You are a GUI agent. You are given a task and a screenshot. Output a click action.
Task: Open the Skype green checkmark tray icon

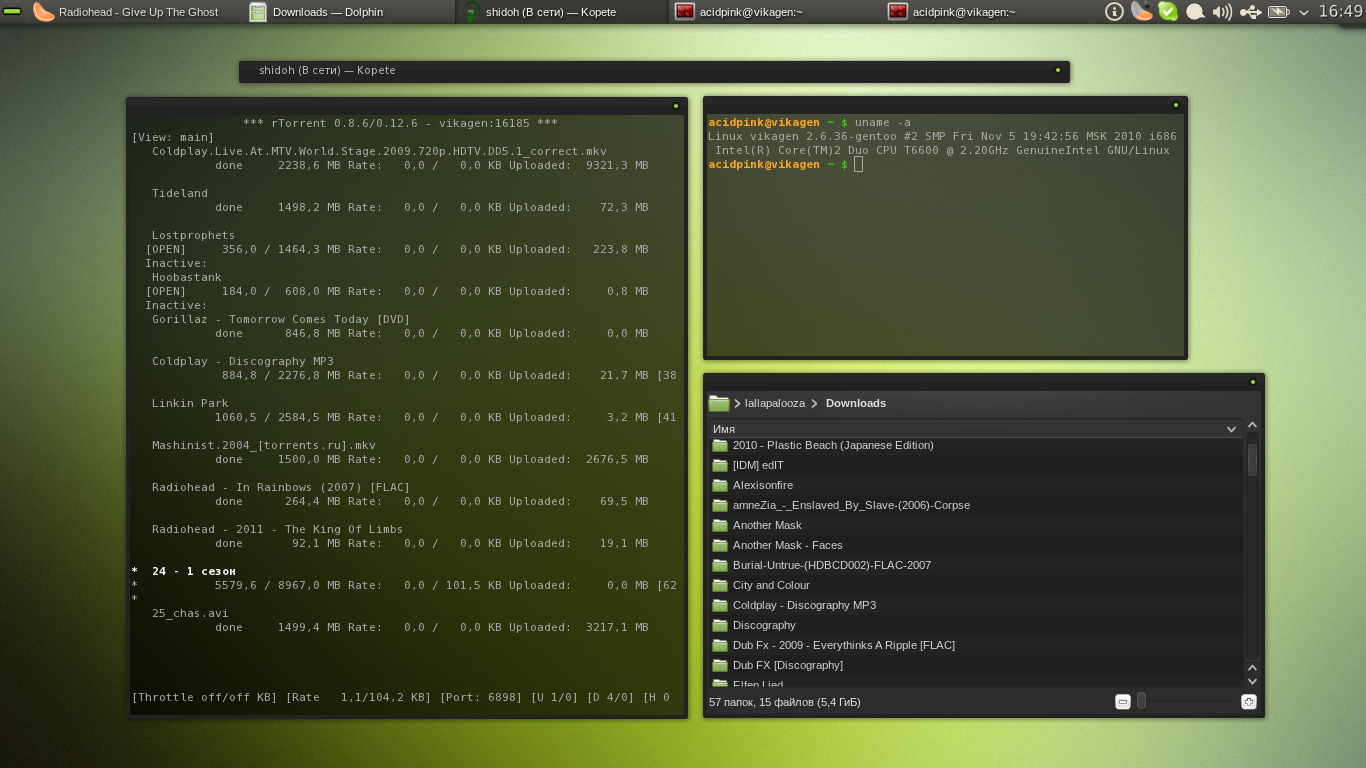pyautogui.click(x=1168, y=12)
